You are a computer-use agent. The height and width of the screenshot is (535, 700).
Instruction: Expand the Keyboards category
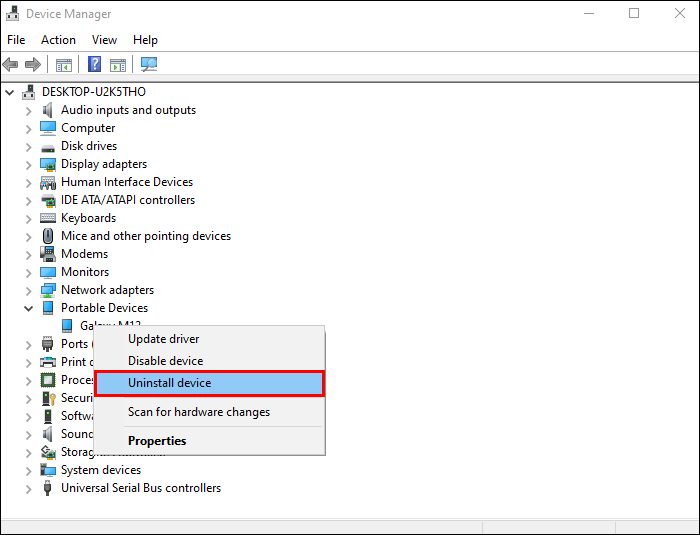[29, 219]
